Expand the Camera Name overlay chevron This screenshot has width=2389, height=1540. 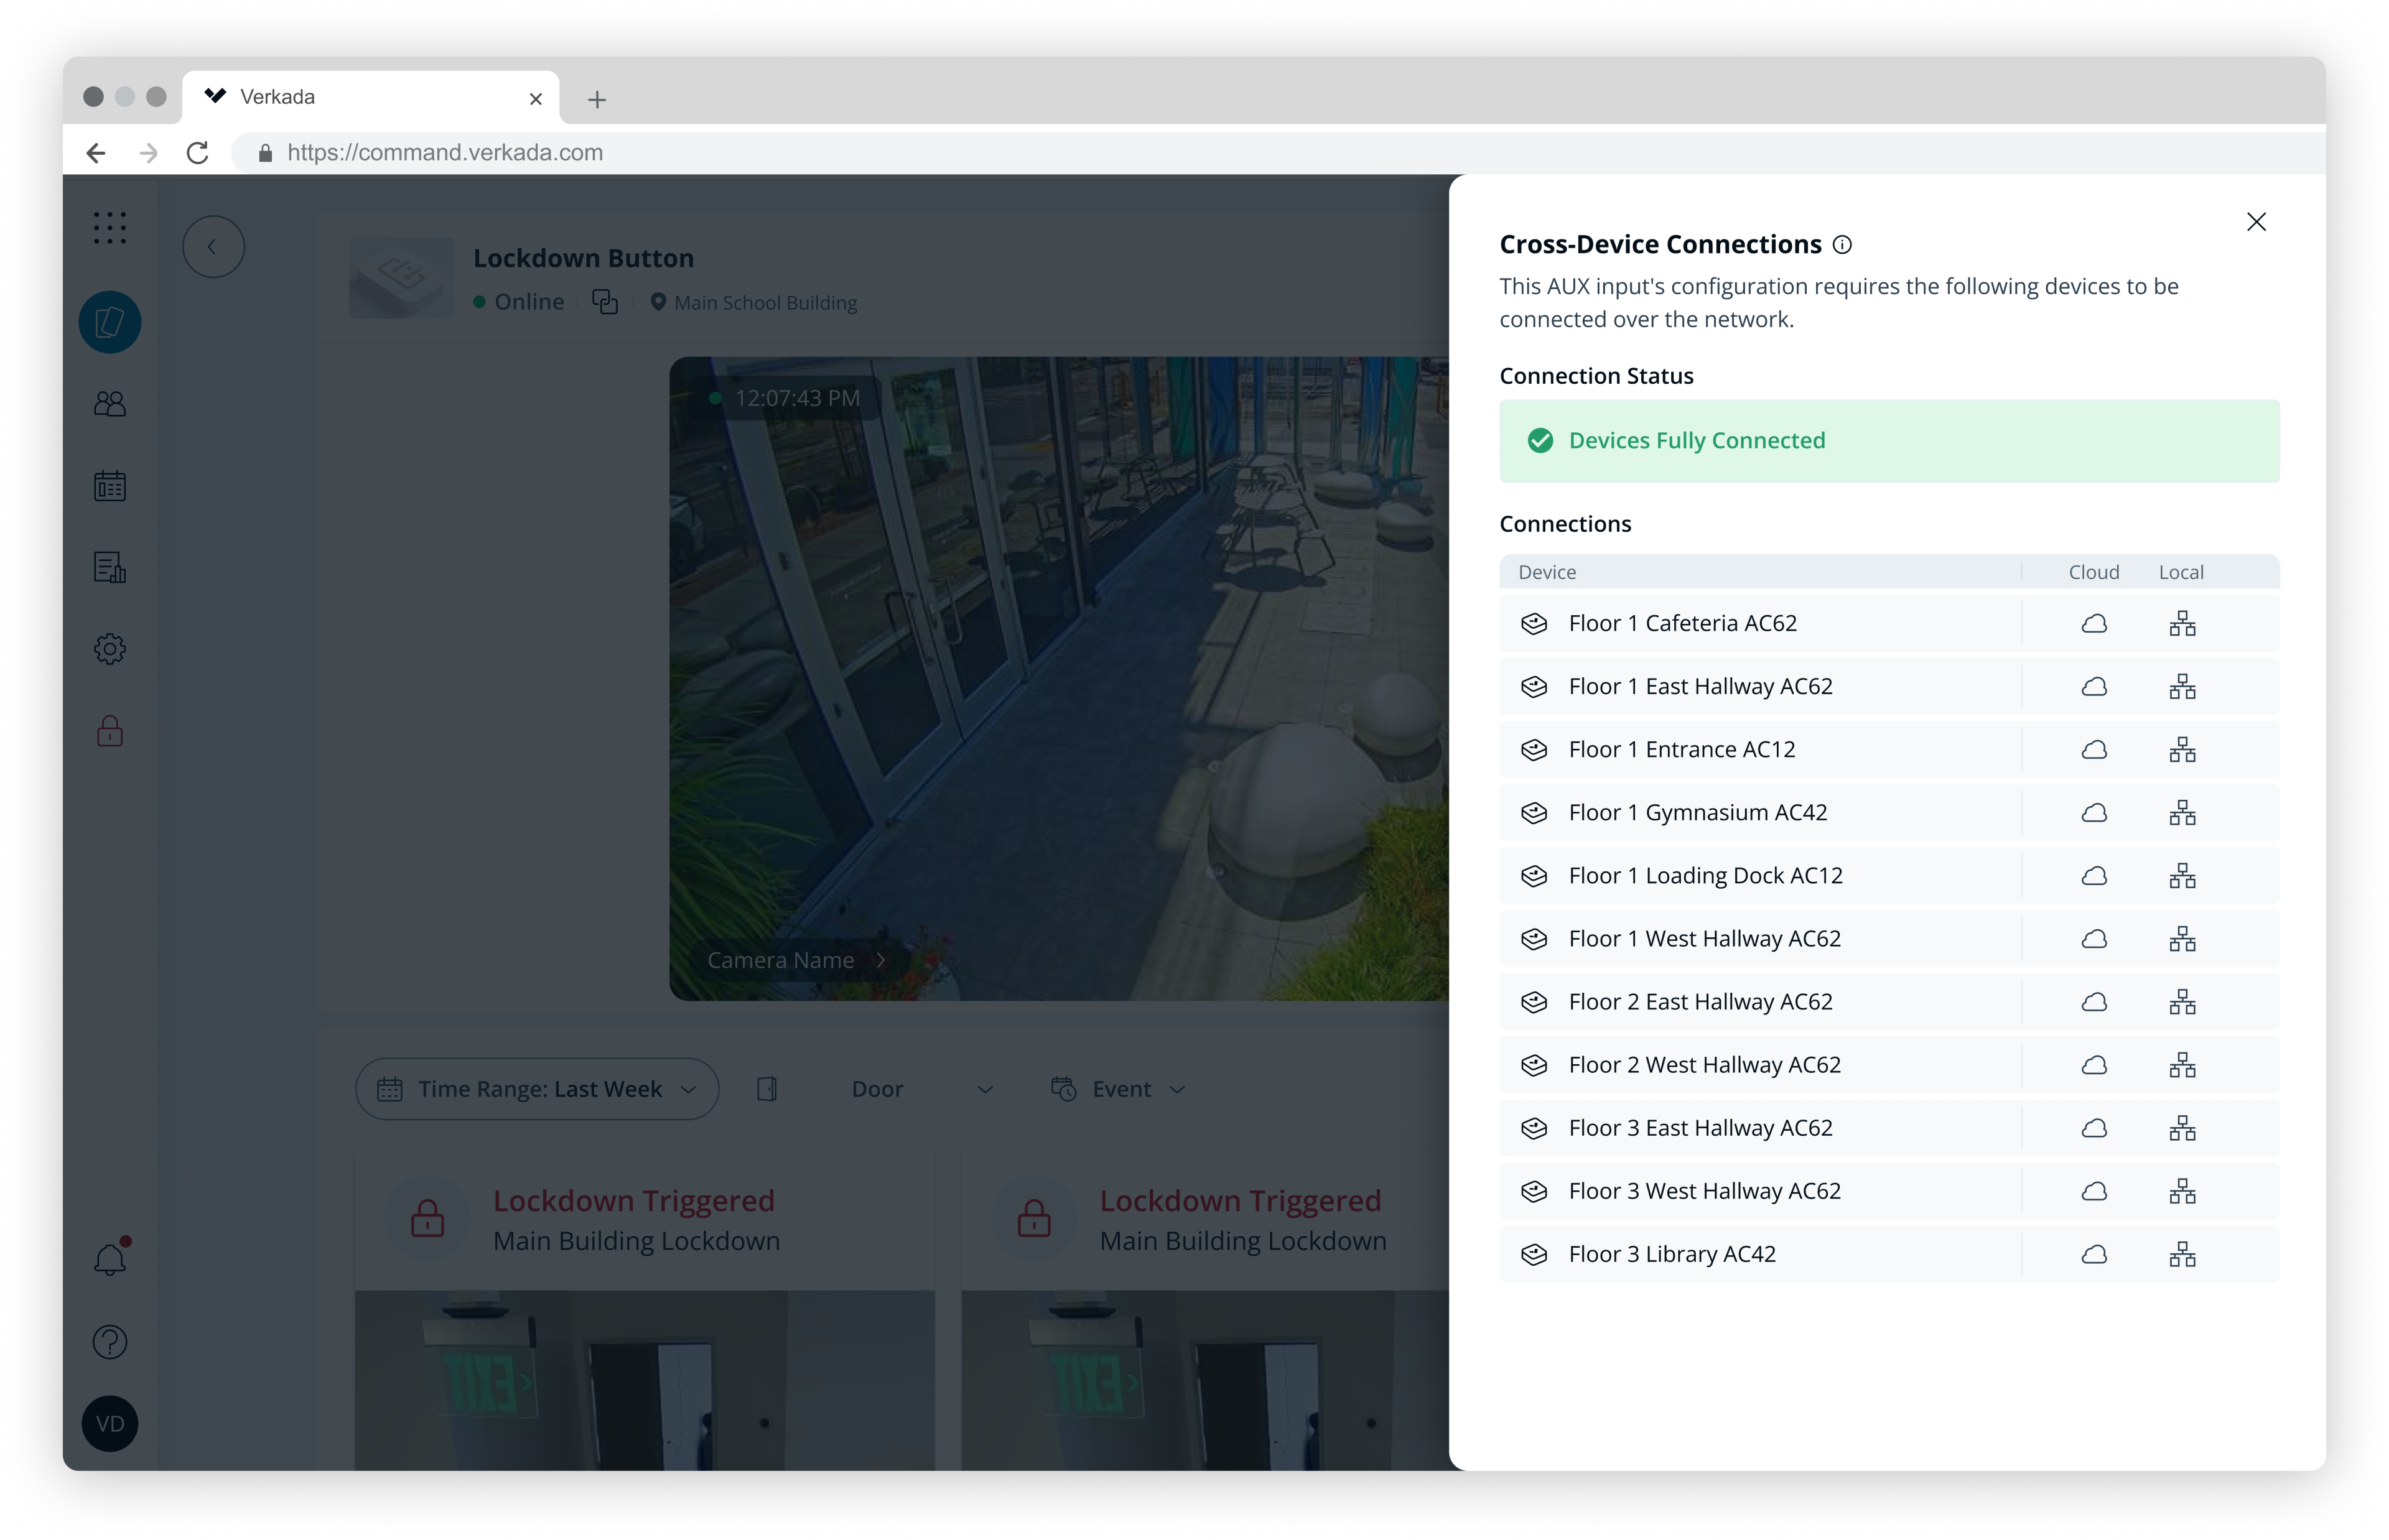pyautogui.click(x=881, y=960)
